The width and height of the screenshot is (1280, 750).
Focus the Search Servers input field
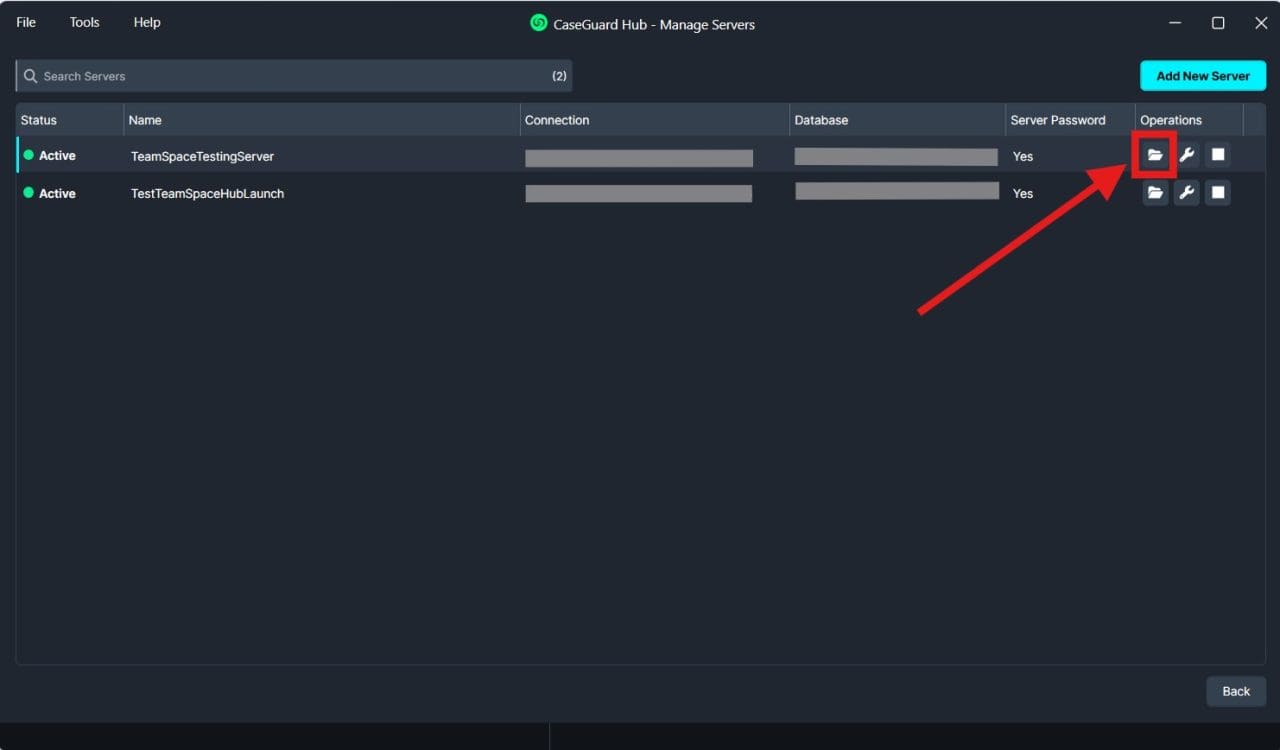(x=290, y=76)
